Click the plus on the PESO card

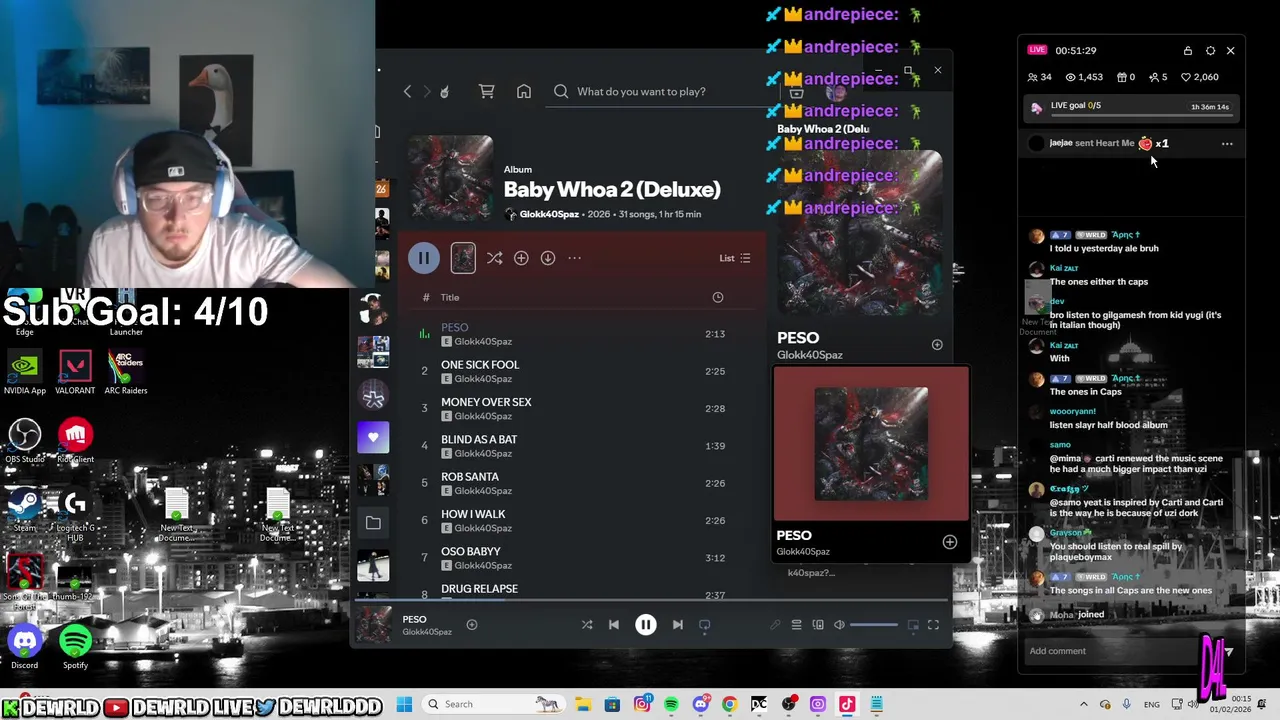click(x=949, y=542)
